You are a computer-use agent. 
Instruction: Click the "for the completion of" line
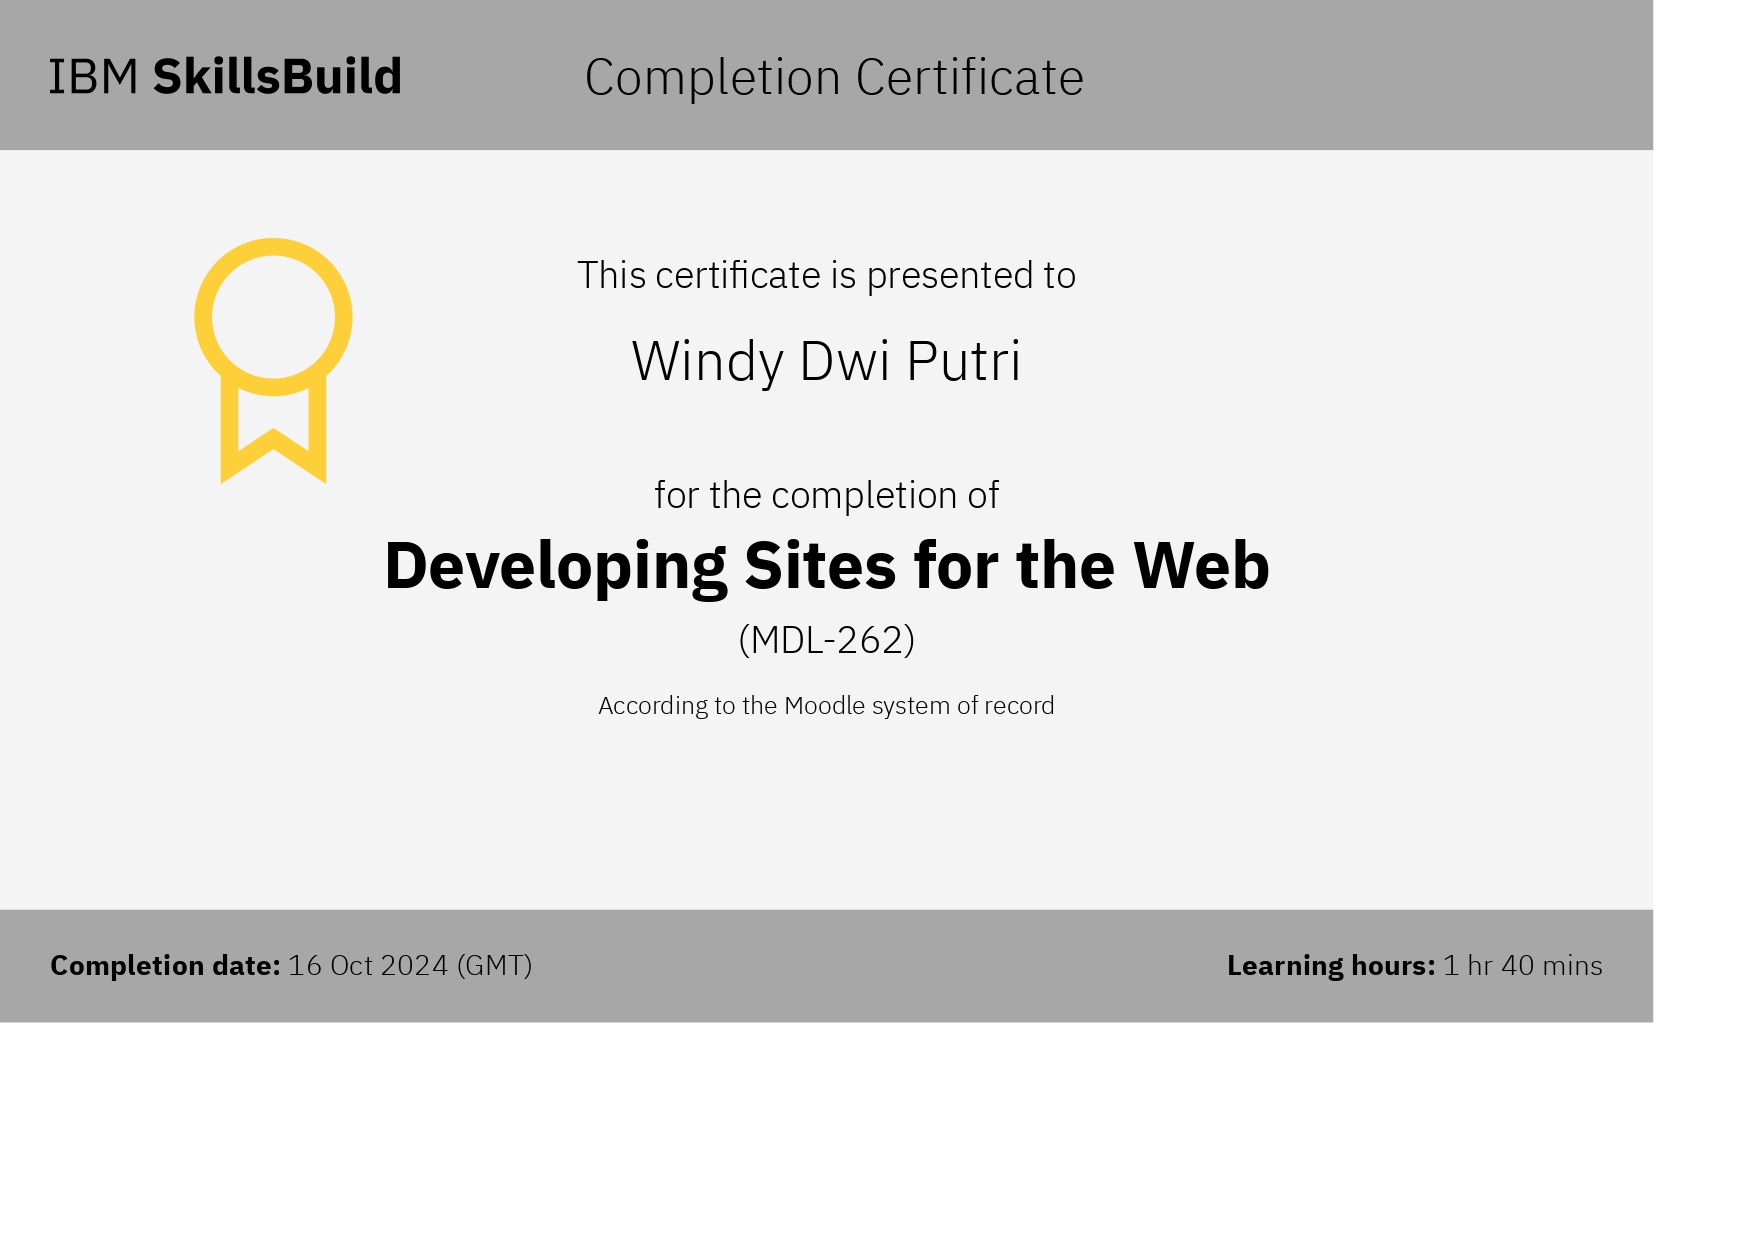point(826,495)
